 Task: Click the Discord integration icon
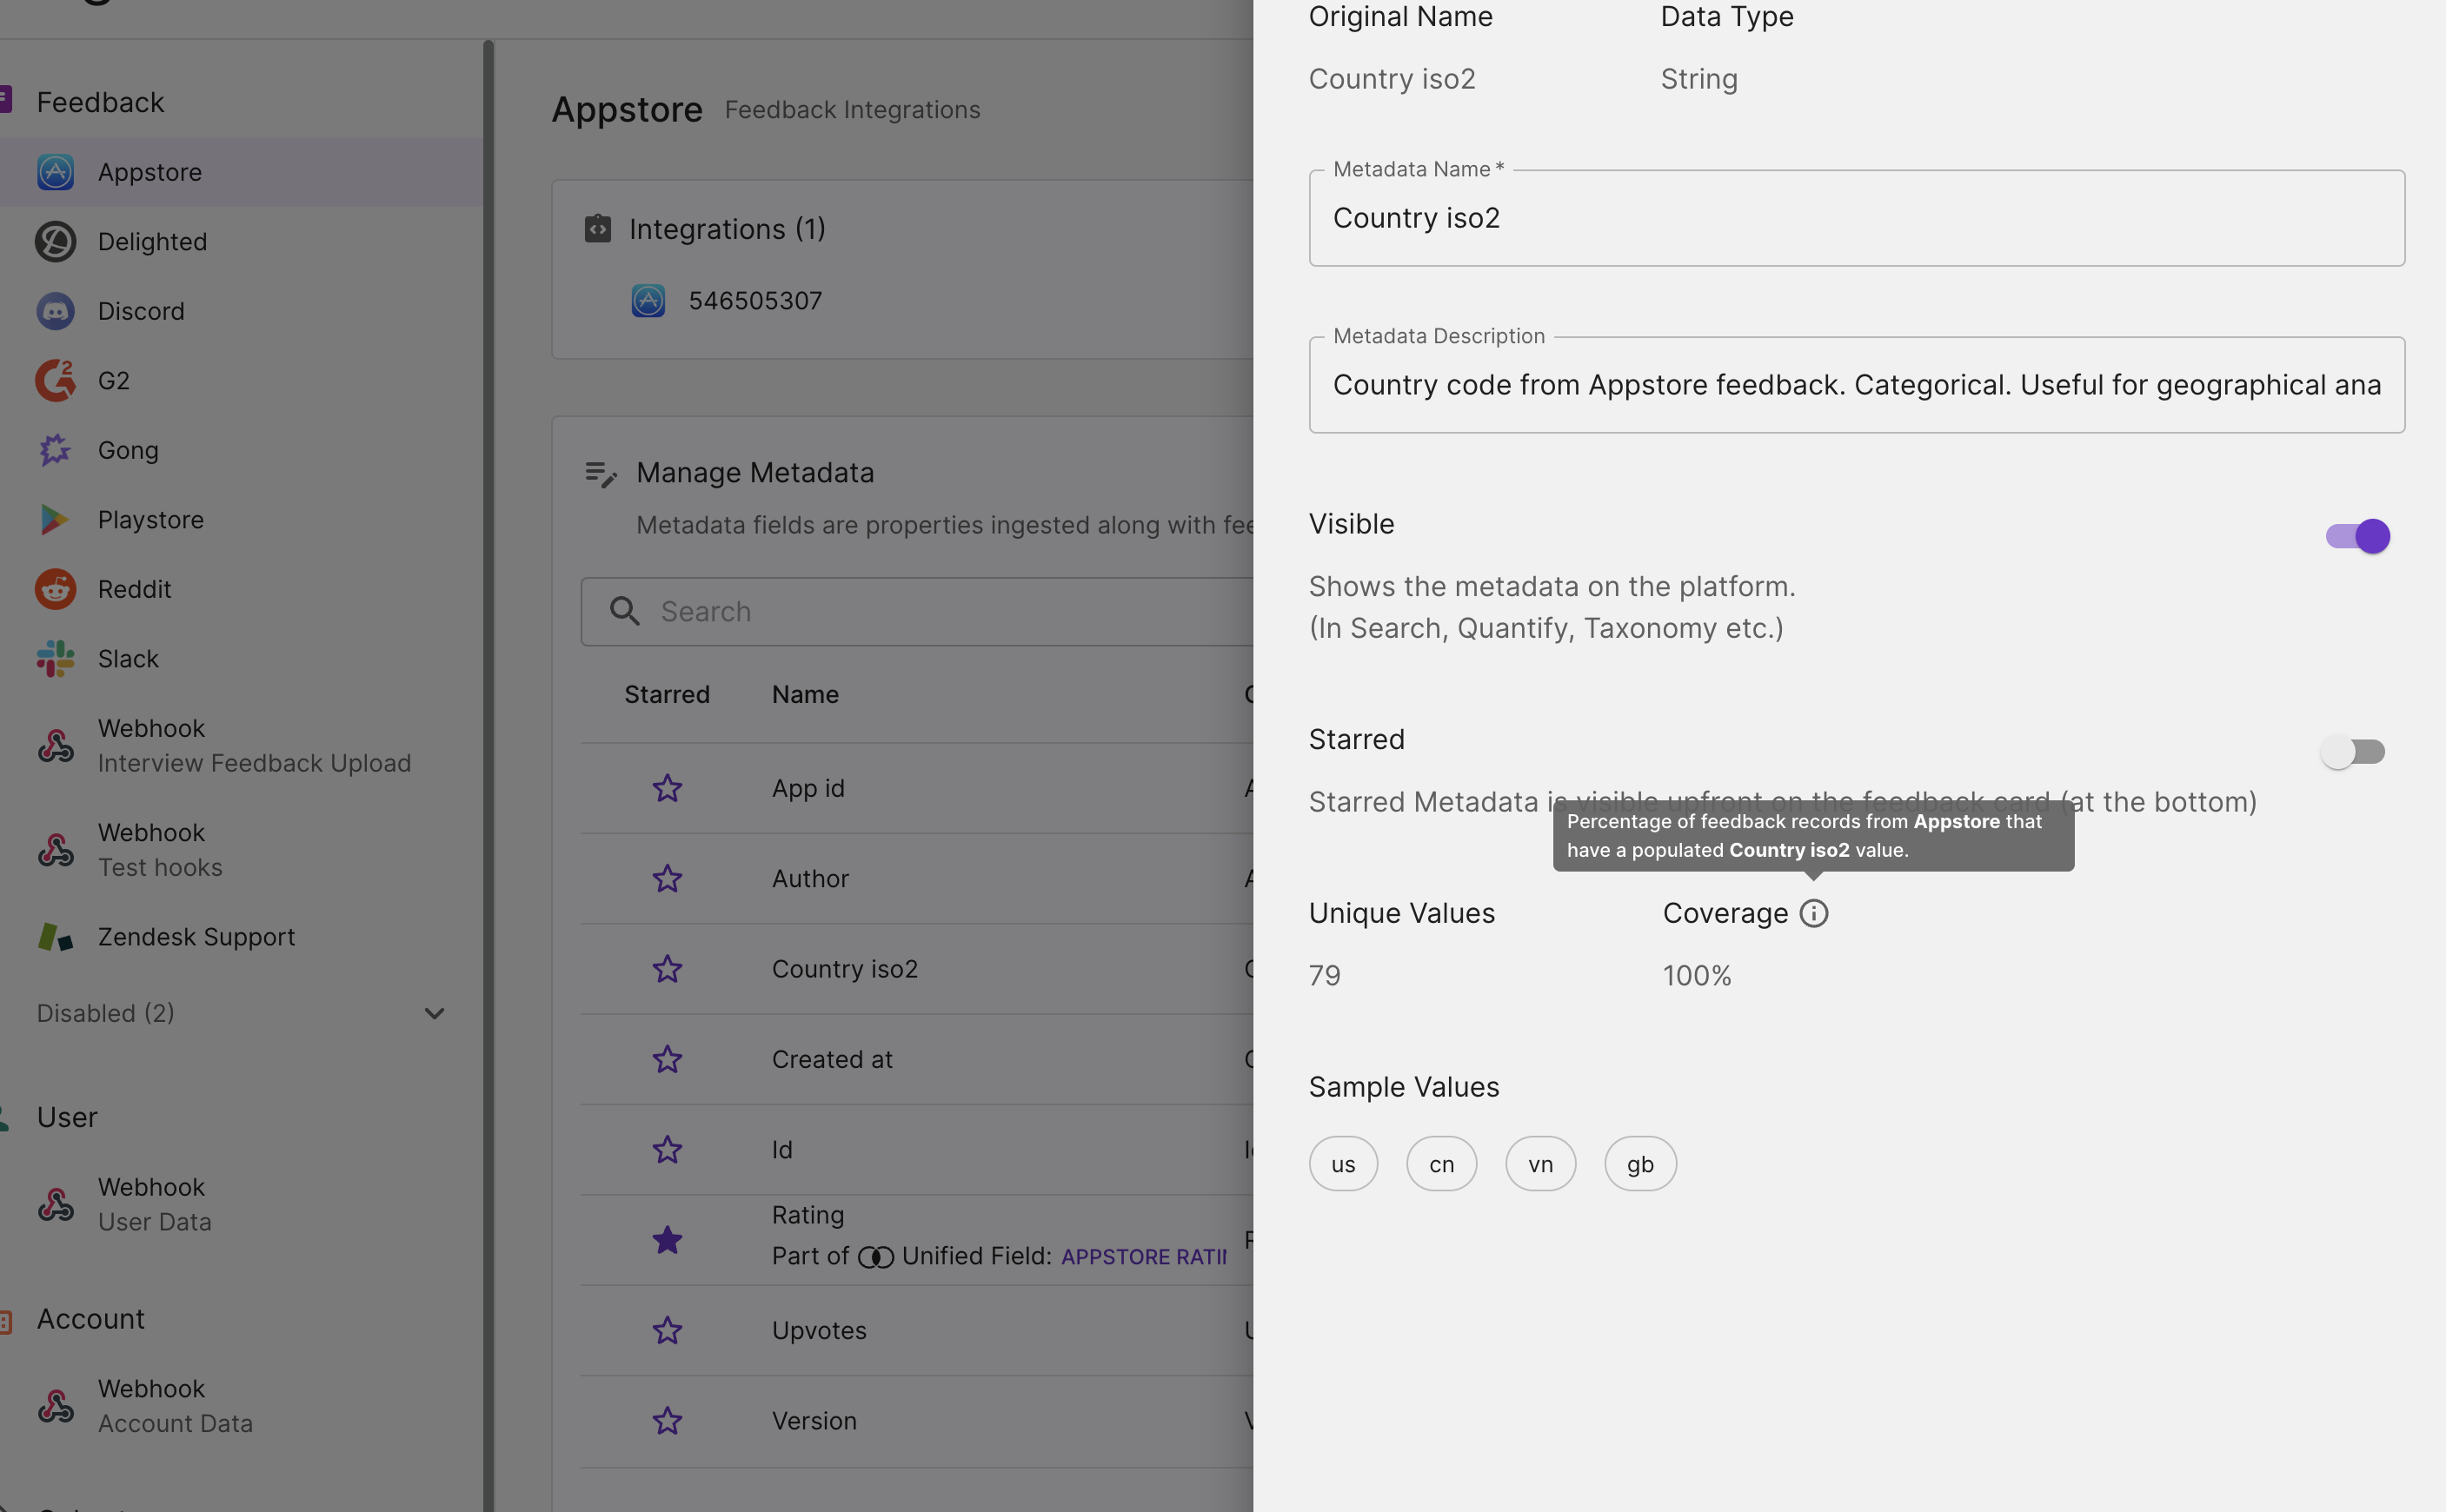56,311
